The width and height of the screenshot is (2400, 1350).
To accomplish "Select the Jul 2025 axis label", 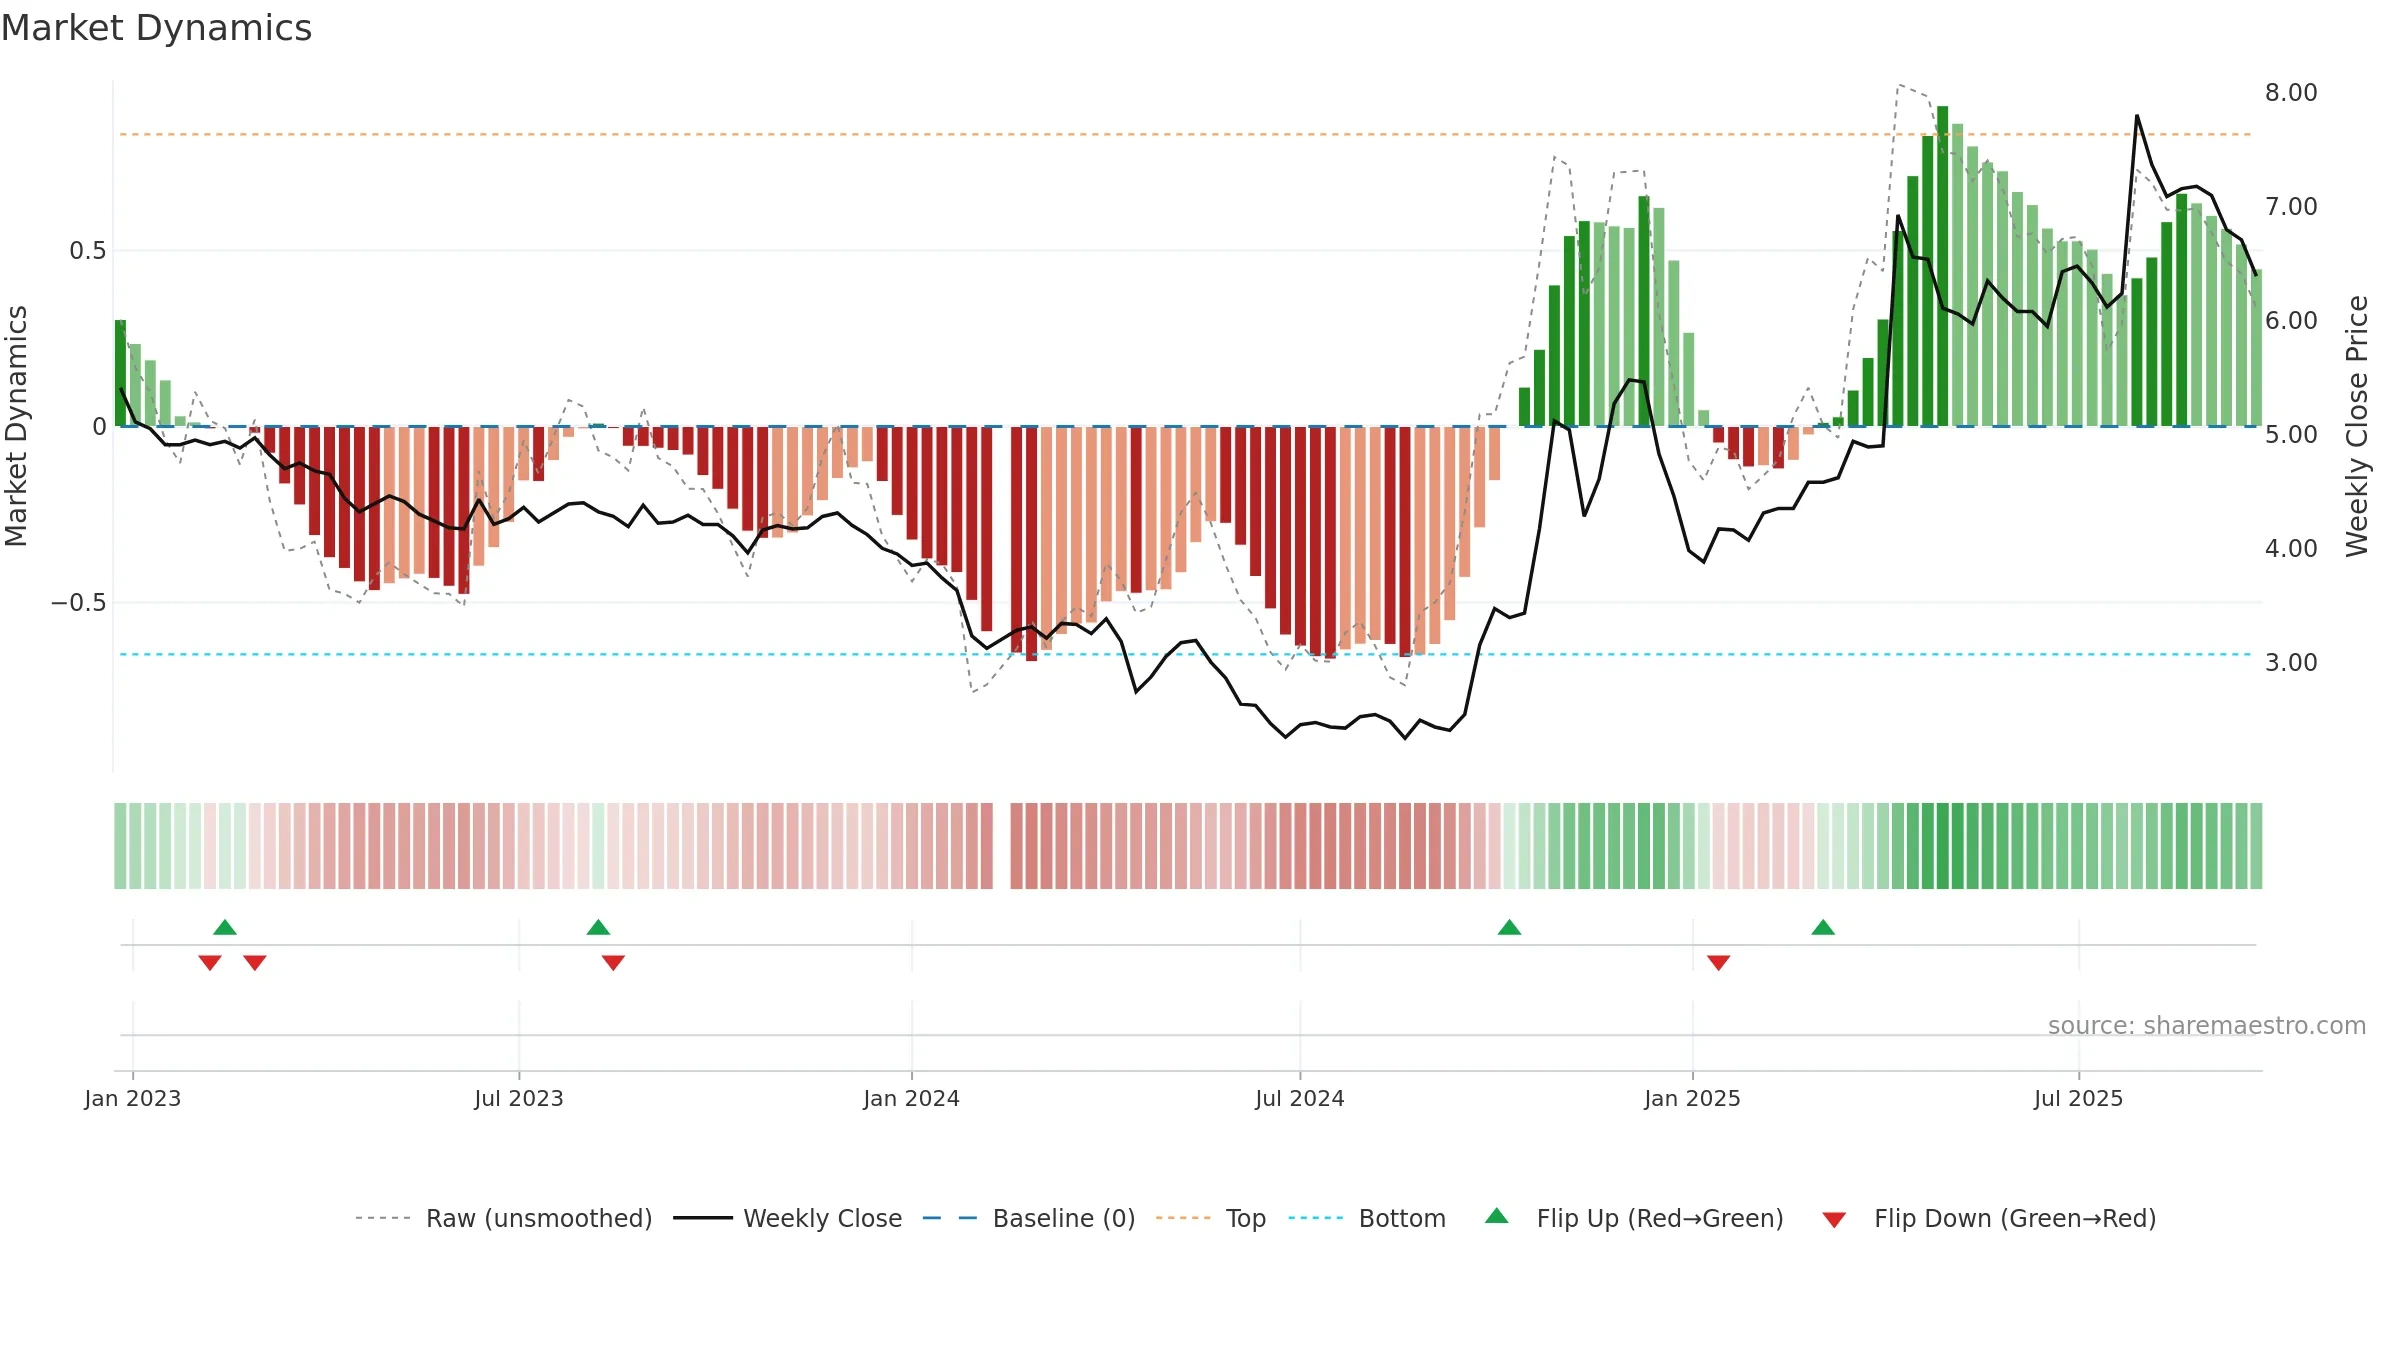I will click(2079, 1098).
